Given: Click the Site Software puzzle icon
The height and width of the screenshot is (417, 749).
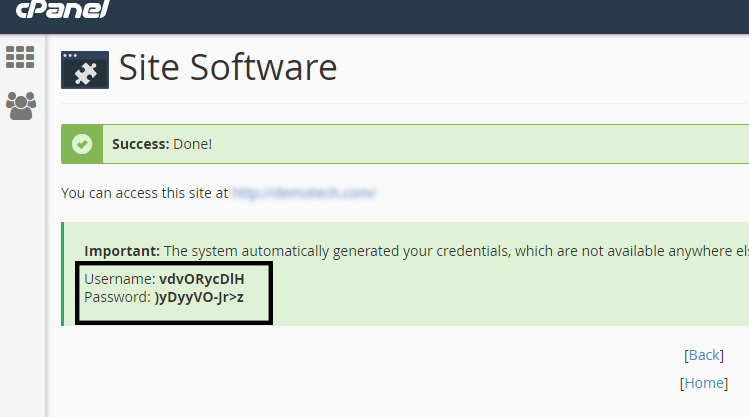Looking at the screenshot, I should click(x=85, y=70).
